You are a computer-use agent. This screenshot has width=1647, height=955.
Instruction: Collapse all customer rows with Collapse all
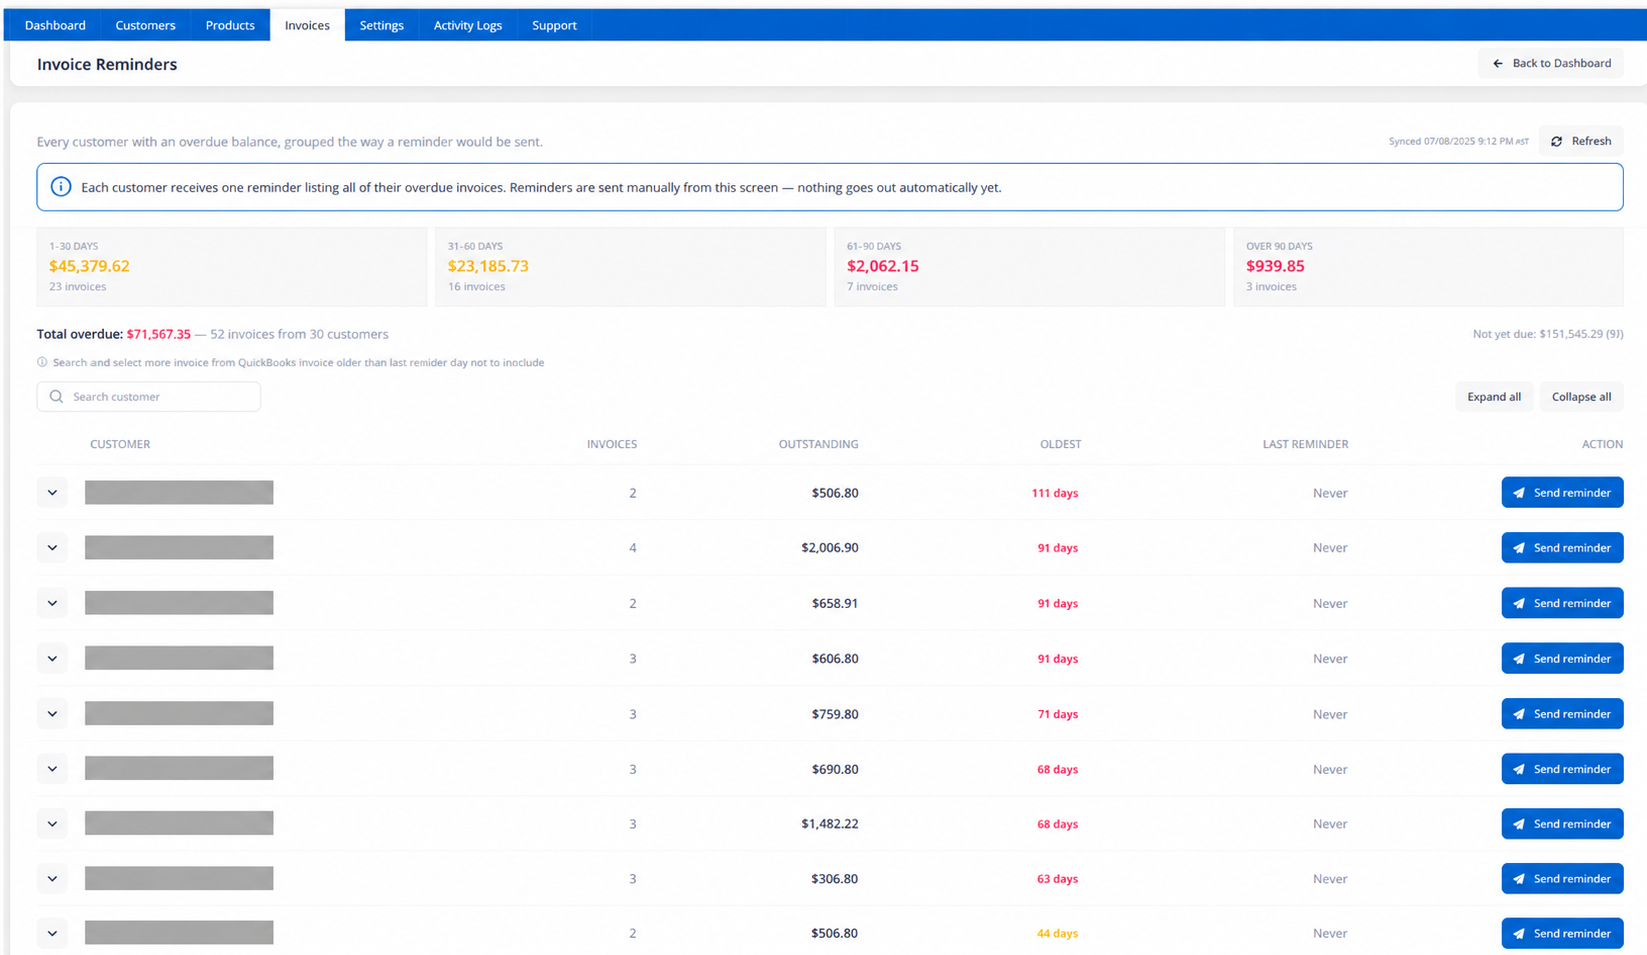(x=1581, y=397)
